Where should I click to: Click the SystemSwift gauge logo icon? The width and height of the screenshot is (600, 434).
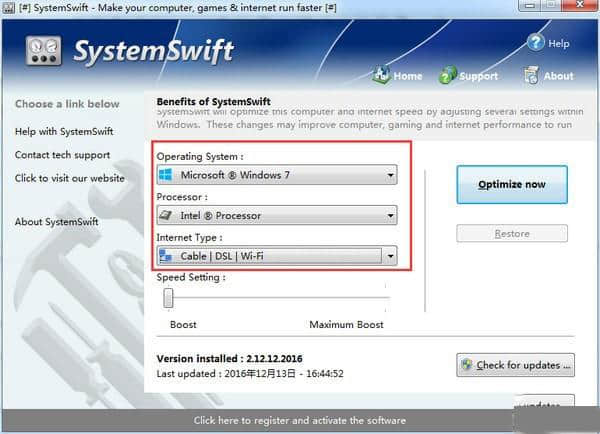coord(43,51)
